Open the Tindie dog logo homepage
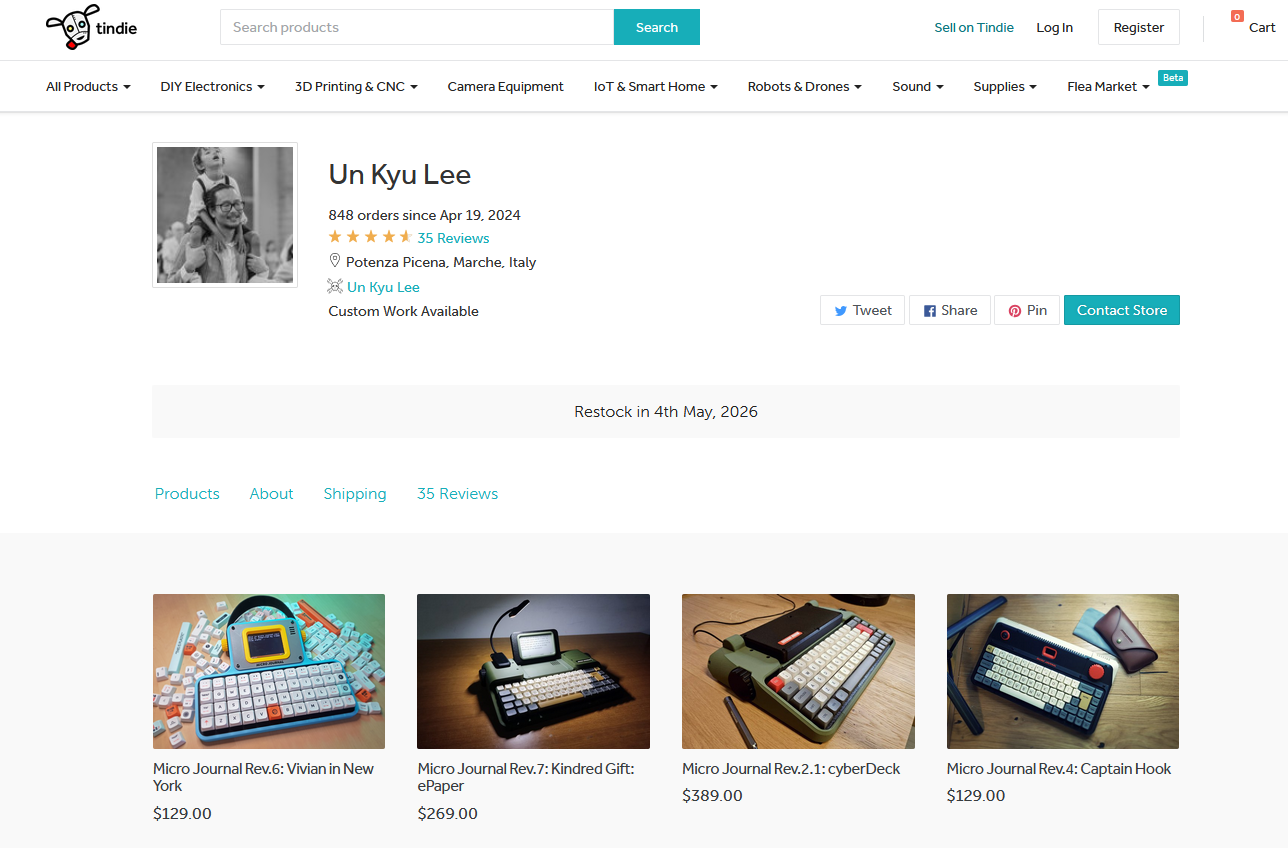The width and height of the screenshot is (1288, 848). coord(91,27)
